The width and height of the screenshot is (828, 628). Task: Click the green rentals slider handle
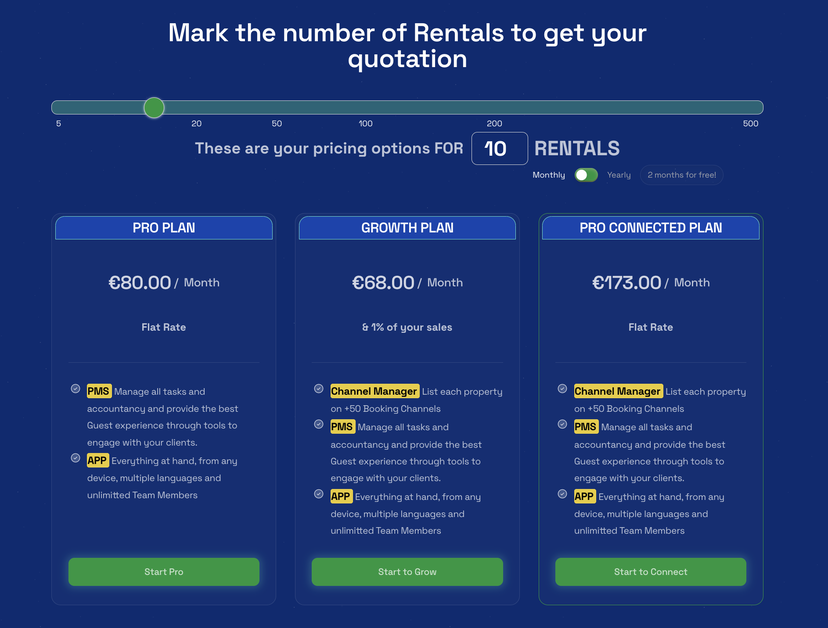pos(154,107)
